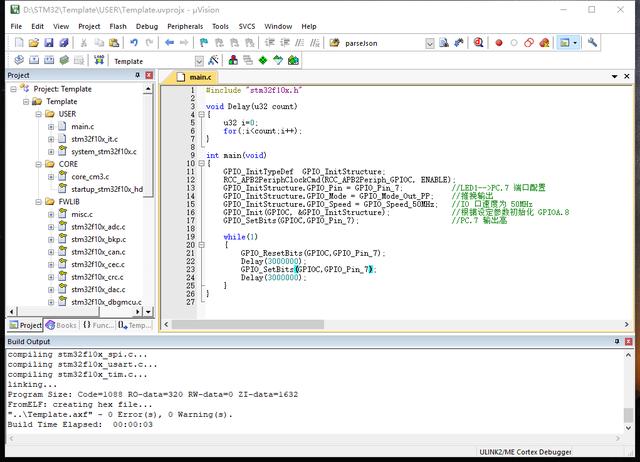Select core_cm3.c in CORE group

pyautogui.click(x=90, y=177)
